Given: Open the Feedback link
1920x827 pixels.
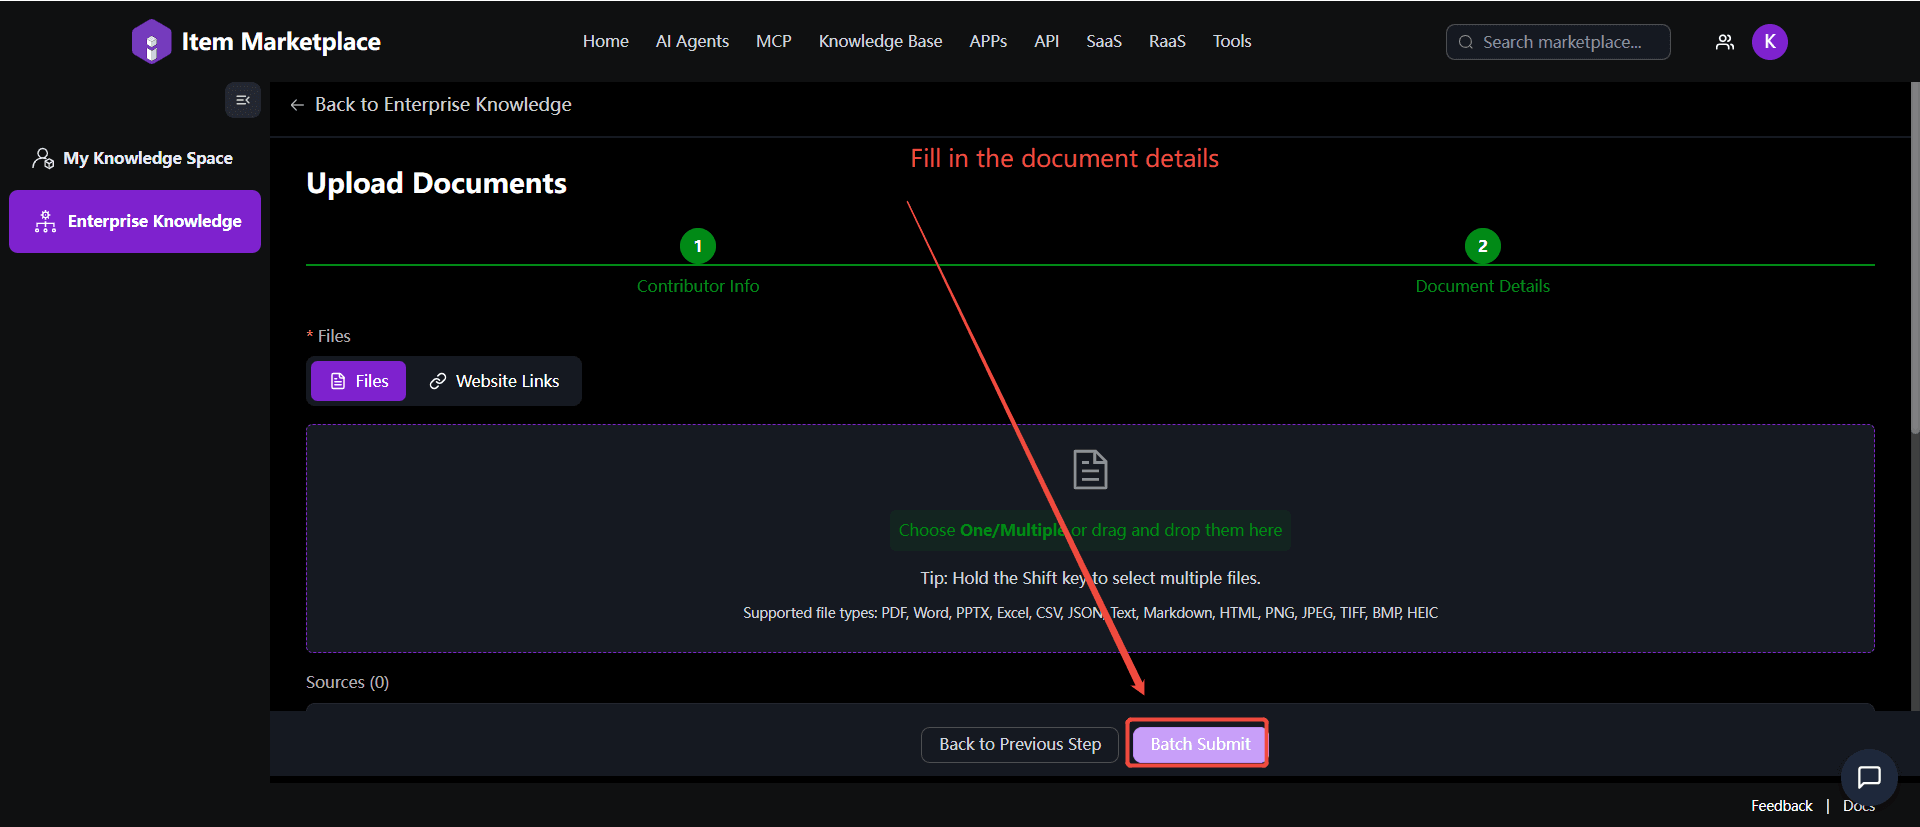Looking at the screenshot, I should click(1781, 806).
